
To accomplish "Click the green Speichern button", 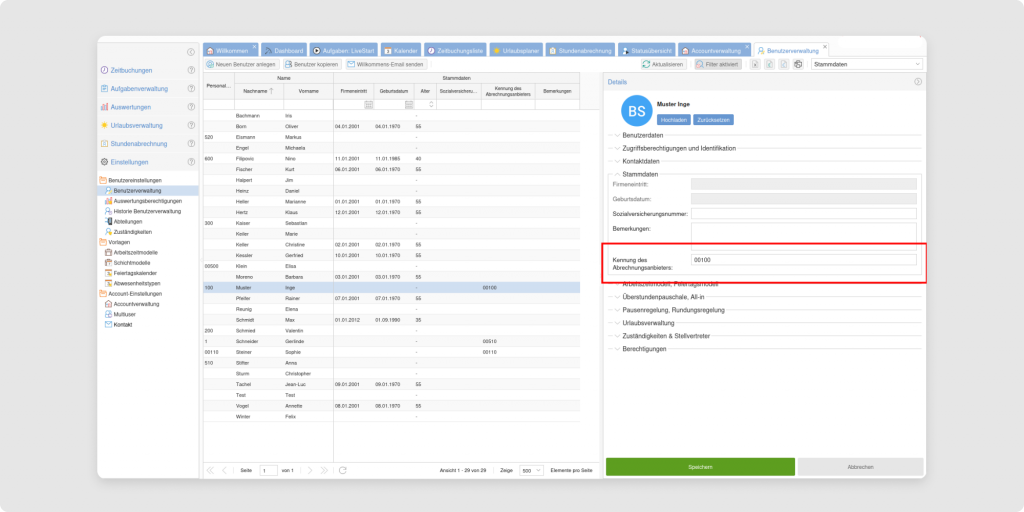I will (x=700, y=467).
